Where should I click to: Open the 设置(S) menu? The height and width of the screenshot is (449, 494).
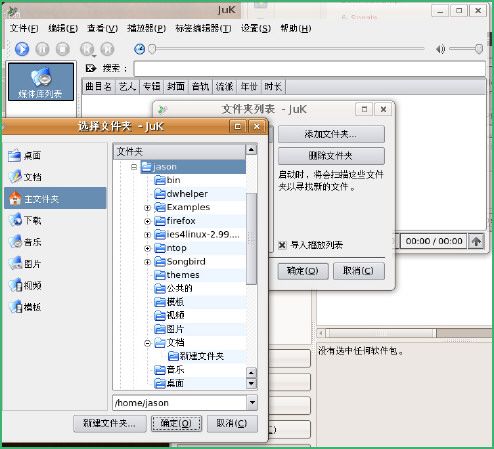click(x=256, y=29)
